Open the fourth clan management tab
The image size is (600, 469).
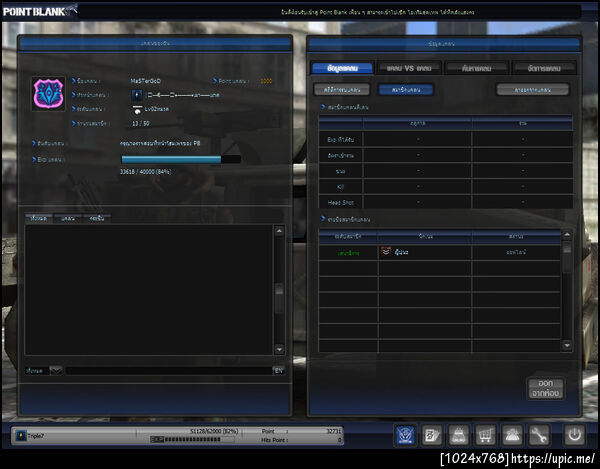[544, 68]
